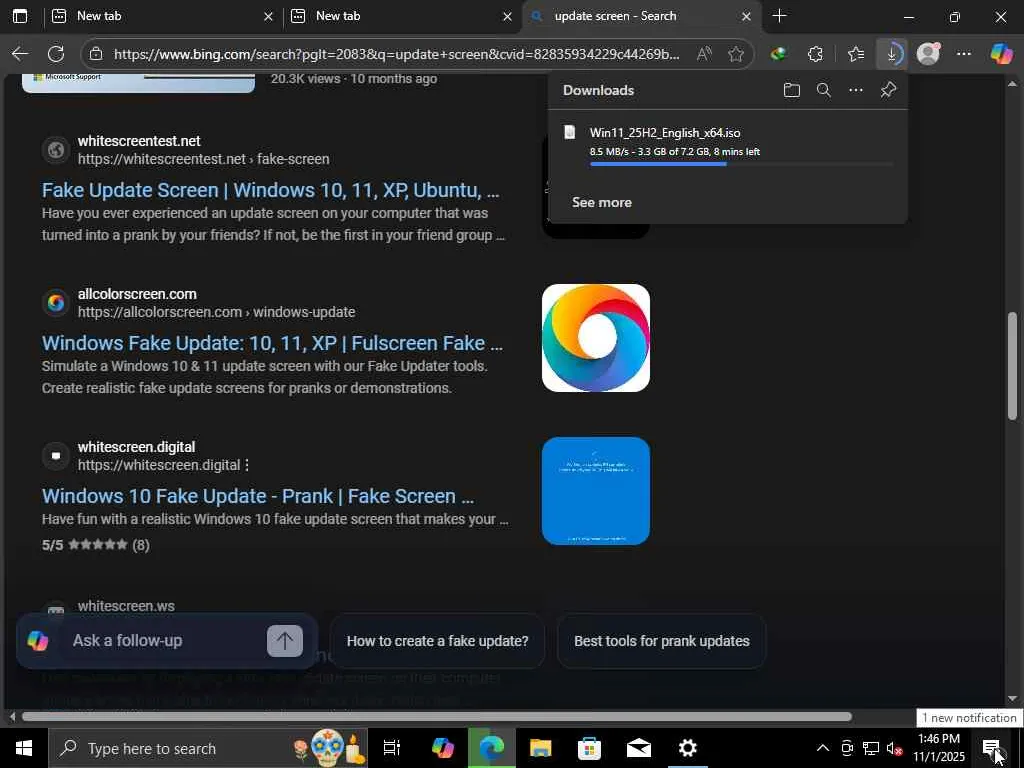
Task: Close the update screen - Search tab
Action: click(746, 16)
